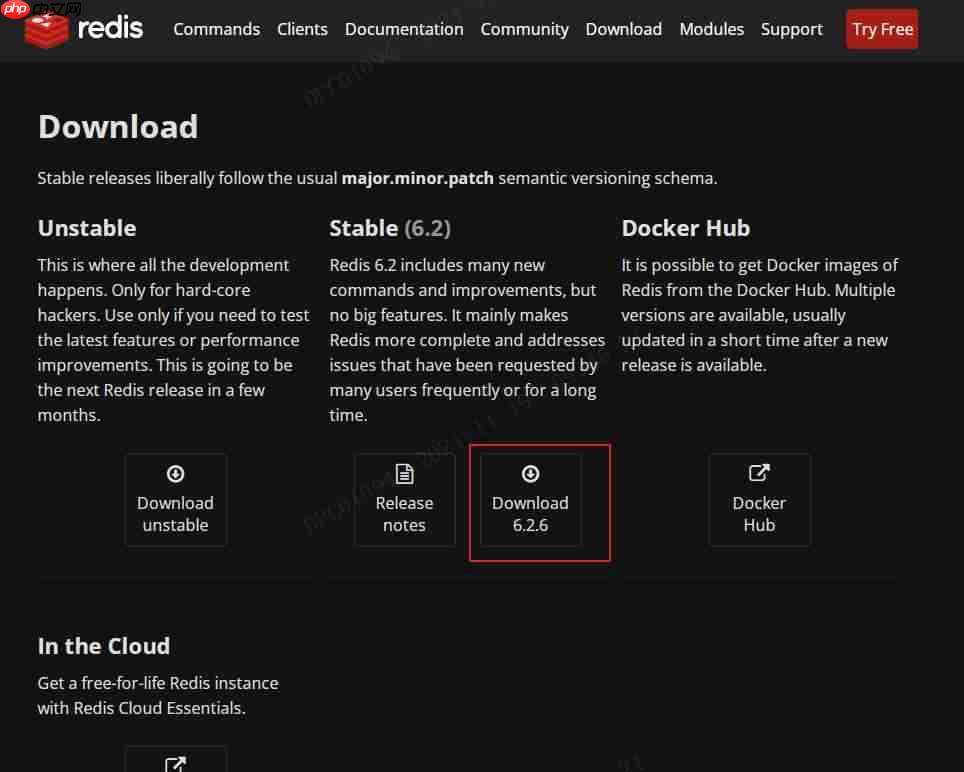
Task: Click the external link icon under In the Cloud
Action: [x=176, y=763]
